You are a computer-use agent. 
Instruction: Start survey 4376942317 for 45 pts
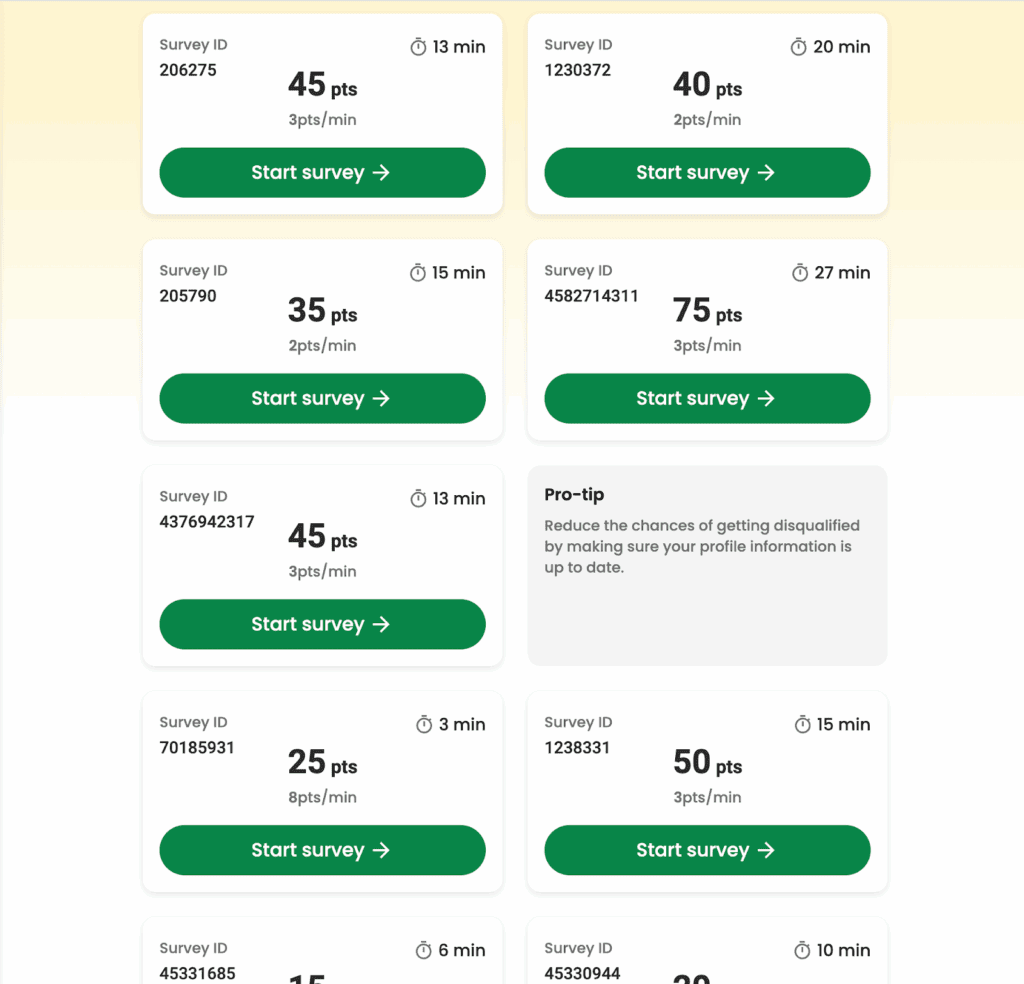pos(322,625)
